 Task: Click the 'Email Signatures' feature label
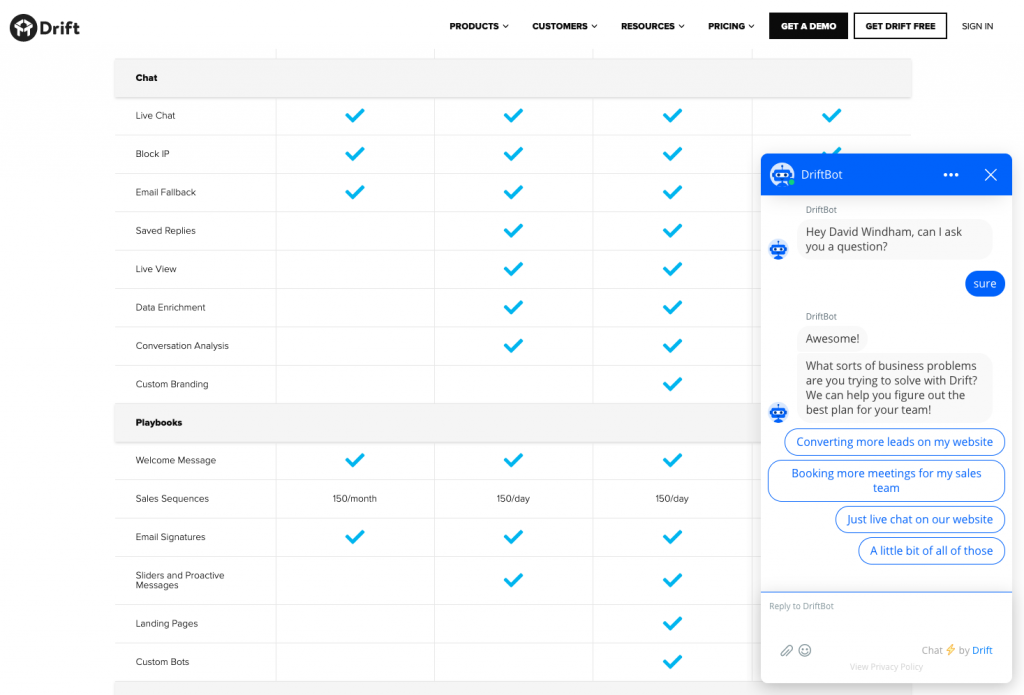[170, 537]
